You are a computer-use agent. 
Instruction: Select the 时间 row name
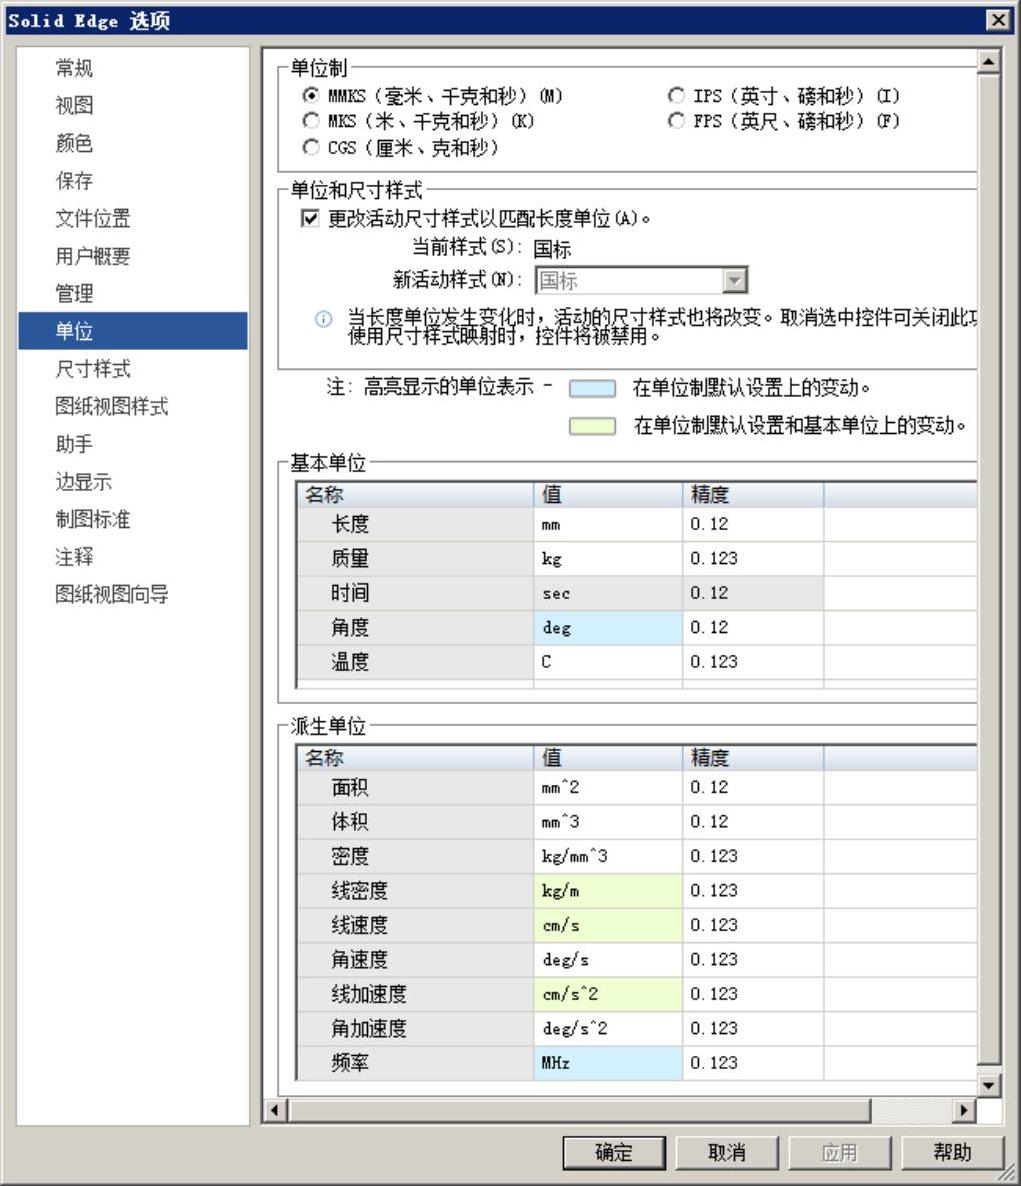point(415,593)
